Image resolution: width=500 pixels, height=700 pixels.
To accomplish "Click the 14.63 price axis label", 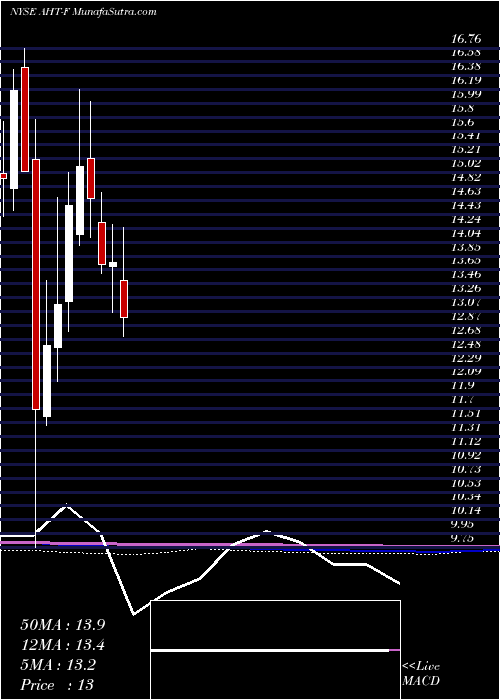I will tap(466, 192).
